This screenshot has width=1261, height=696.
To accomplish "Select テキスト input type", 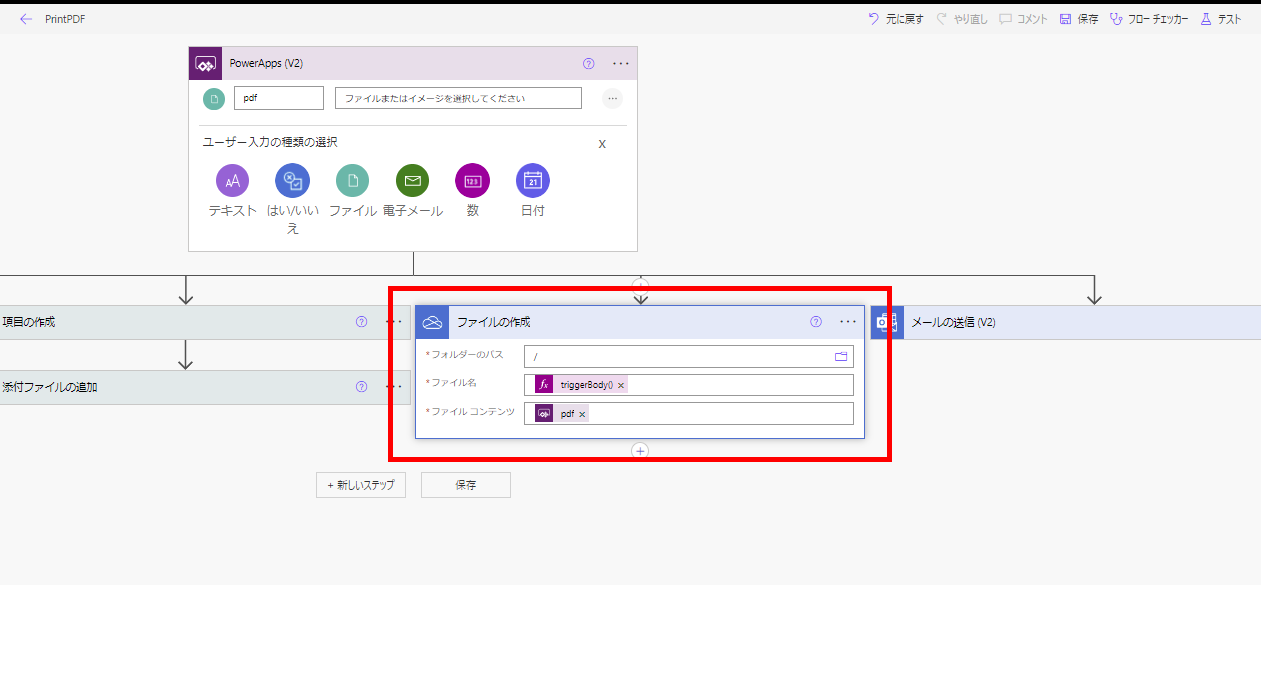I will tap(232, 191).
